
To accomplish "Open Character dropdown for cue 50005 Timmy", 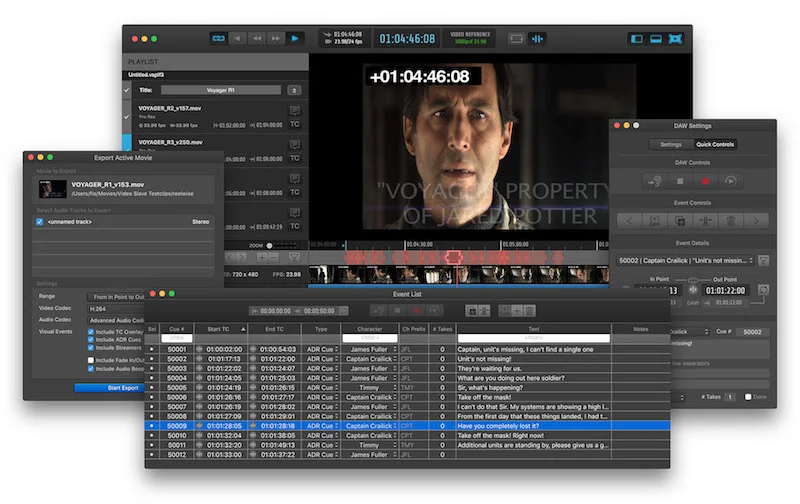I will pos(369,388).
